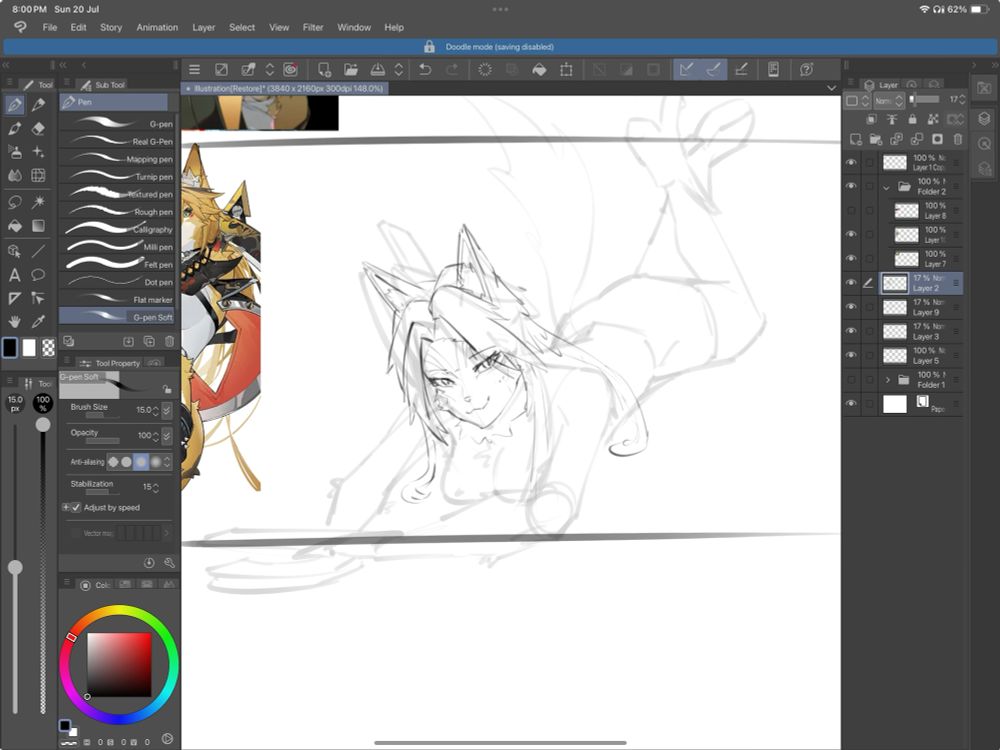Select the Figure line tool
The width and height of the screenshot is (1000, 750).
(38, 251)
